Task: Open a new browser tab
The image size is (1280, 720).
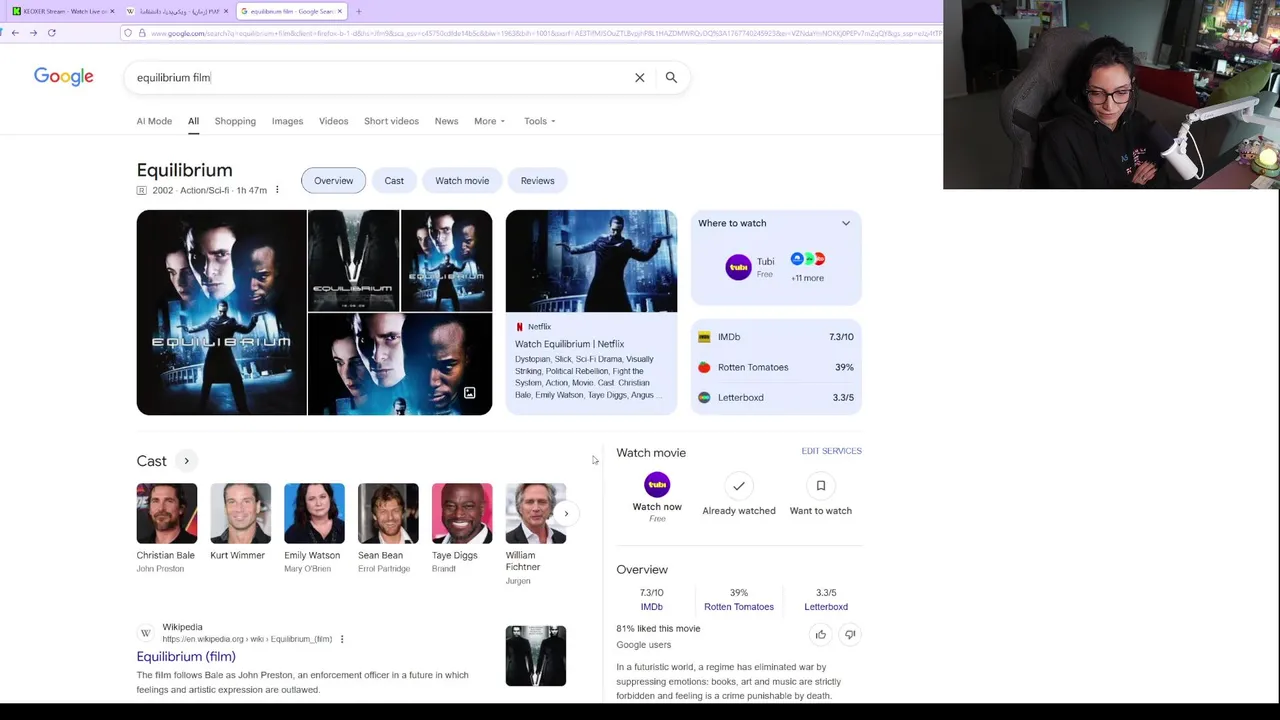Action: tap(358, 11)
